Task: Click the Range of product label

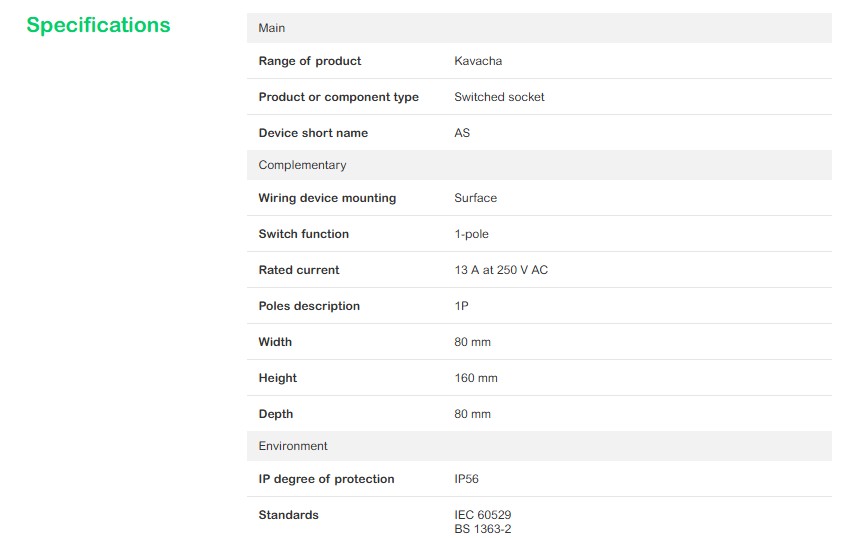Action: point(310,61)
